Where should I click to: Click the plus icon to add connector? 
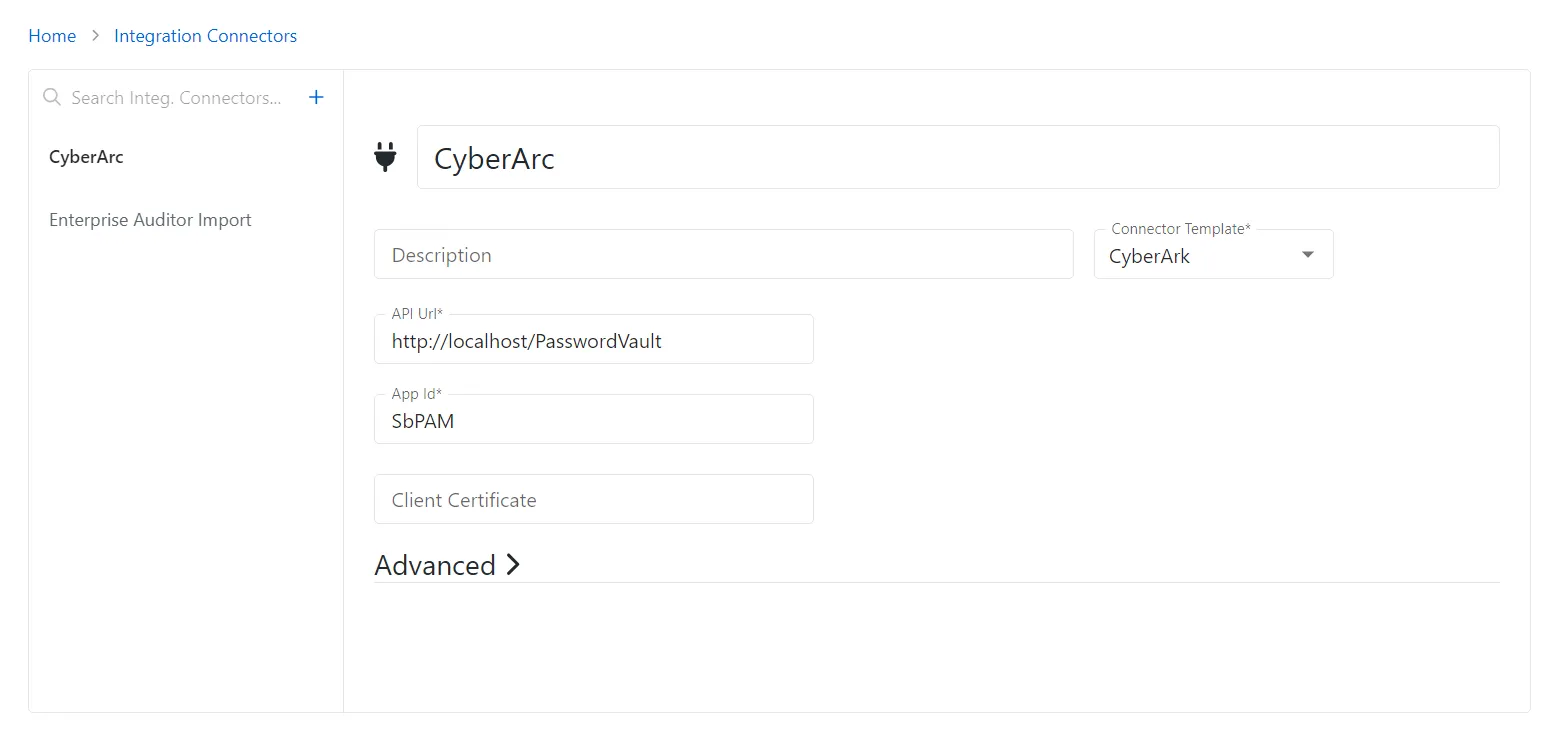click(316, 97)
